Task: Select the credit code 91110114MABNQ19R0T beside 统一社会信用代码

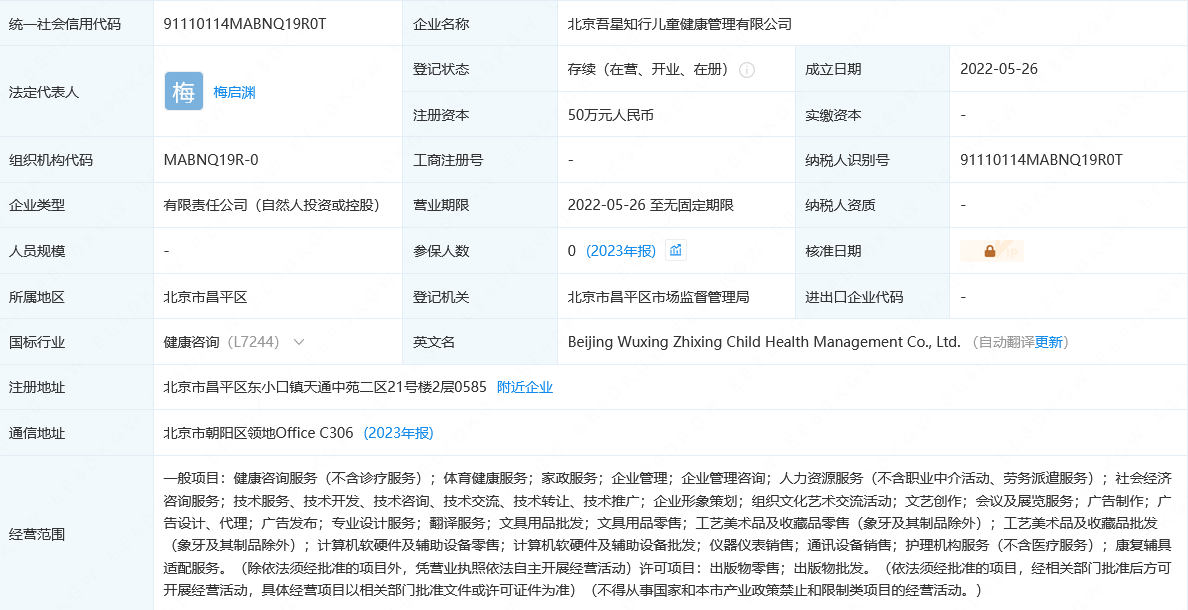Action: coord(245,23)
